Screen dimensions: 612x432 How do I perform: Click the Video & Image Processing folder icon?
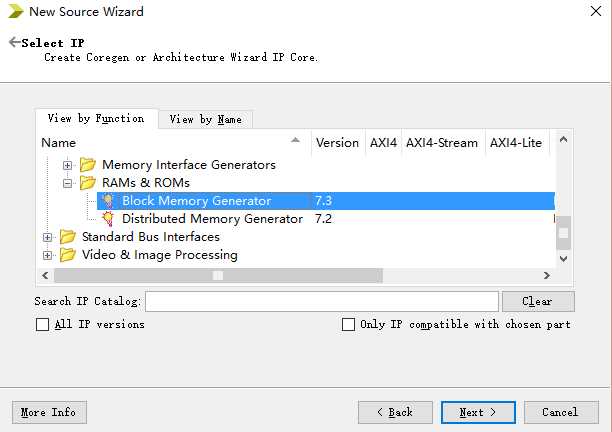pos(68,254)
